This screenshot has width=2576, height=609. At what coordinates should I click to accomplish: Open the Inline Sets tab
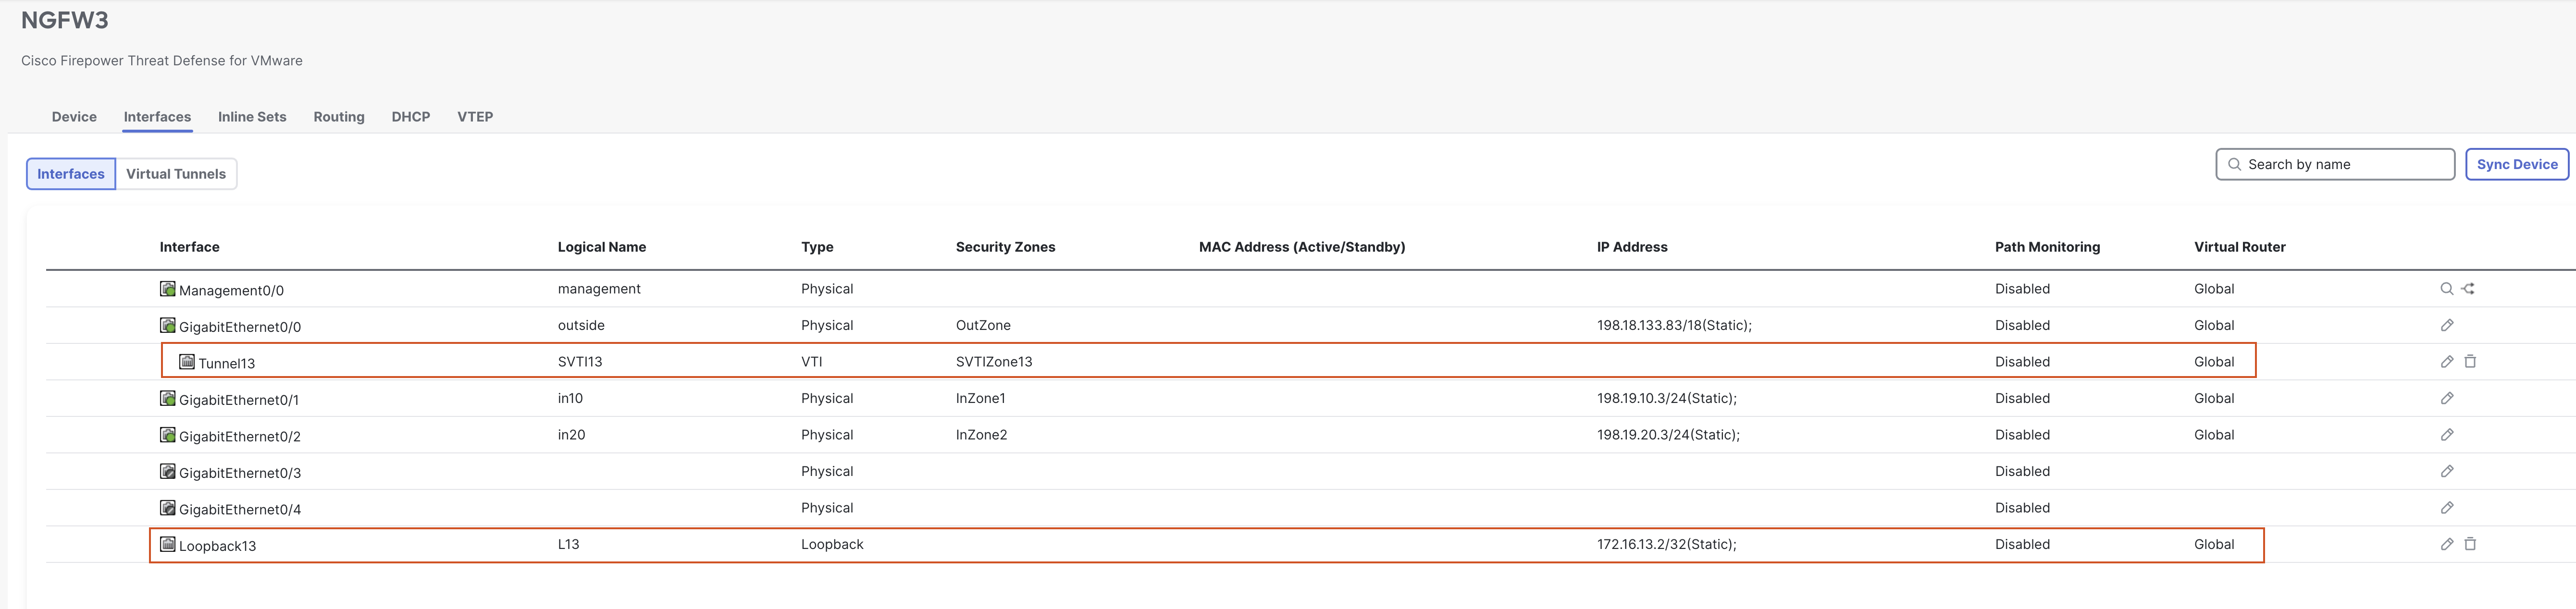tap(252, 117)
